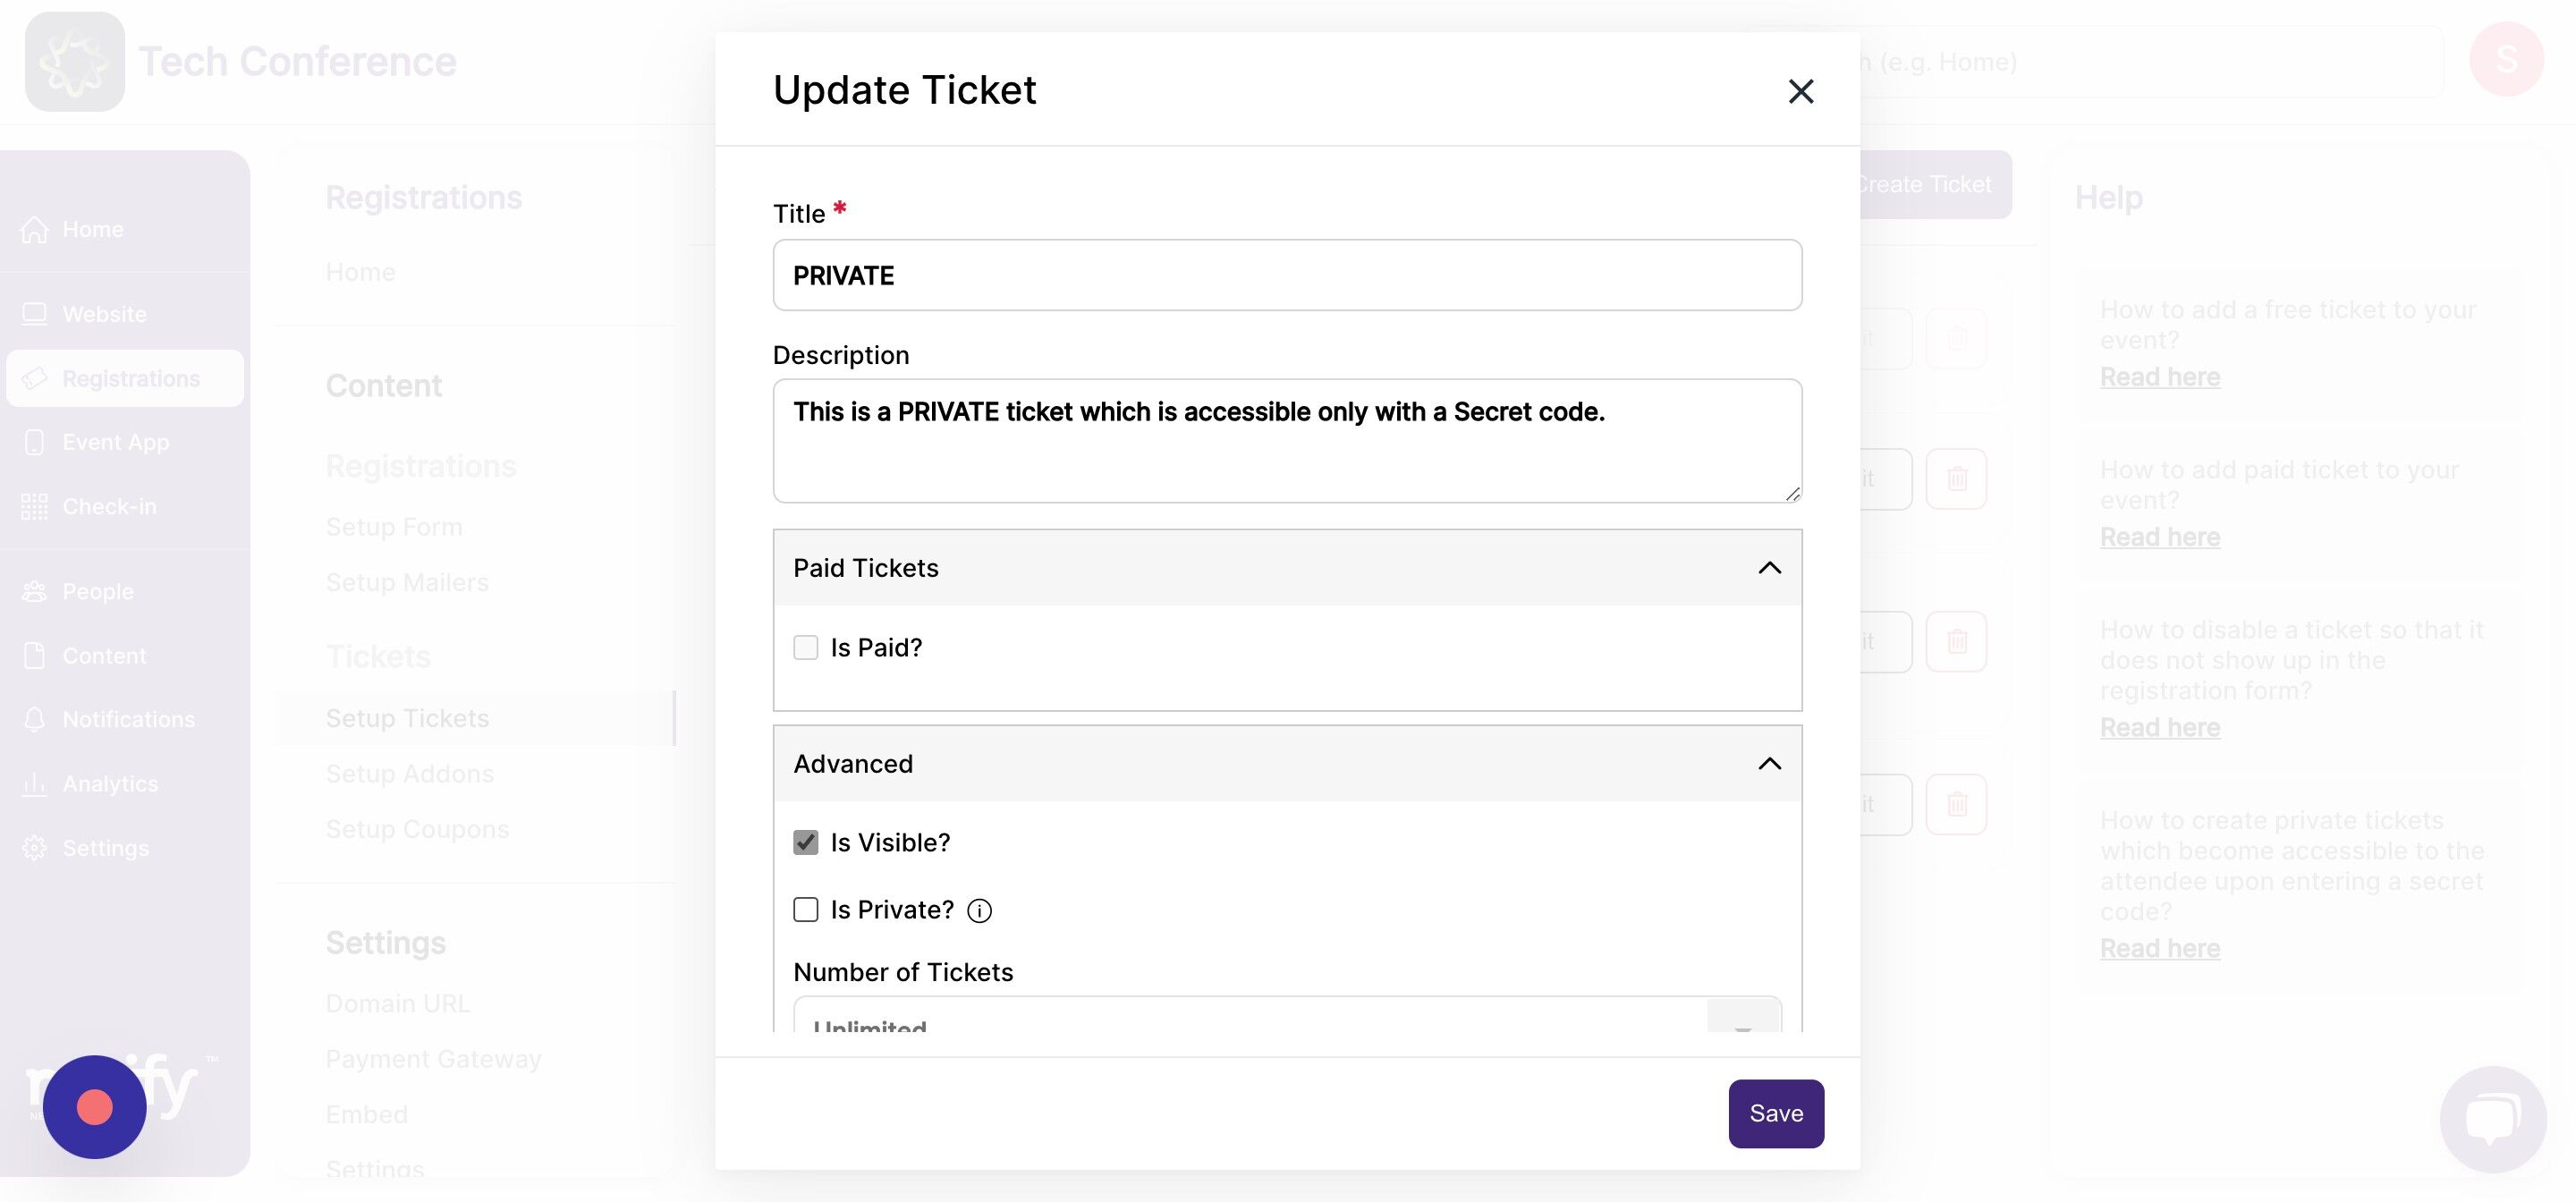
Task: Open the chat support bubble icon
Action: tap(2493, 1119)
